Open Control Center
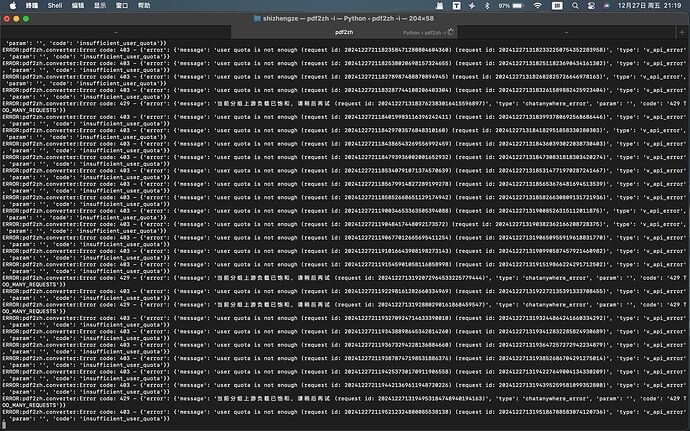The image size is (690, 431). (591, 5)
